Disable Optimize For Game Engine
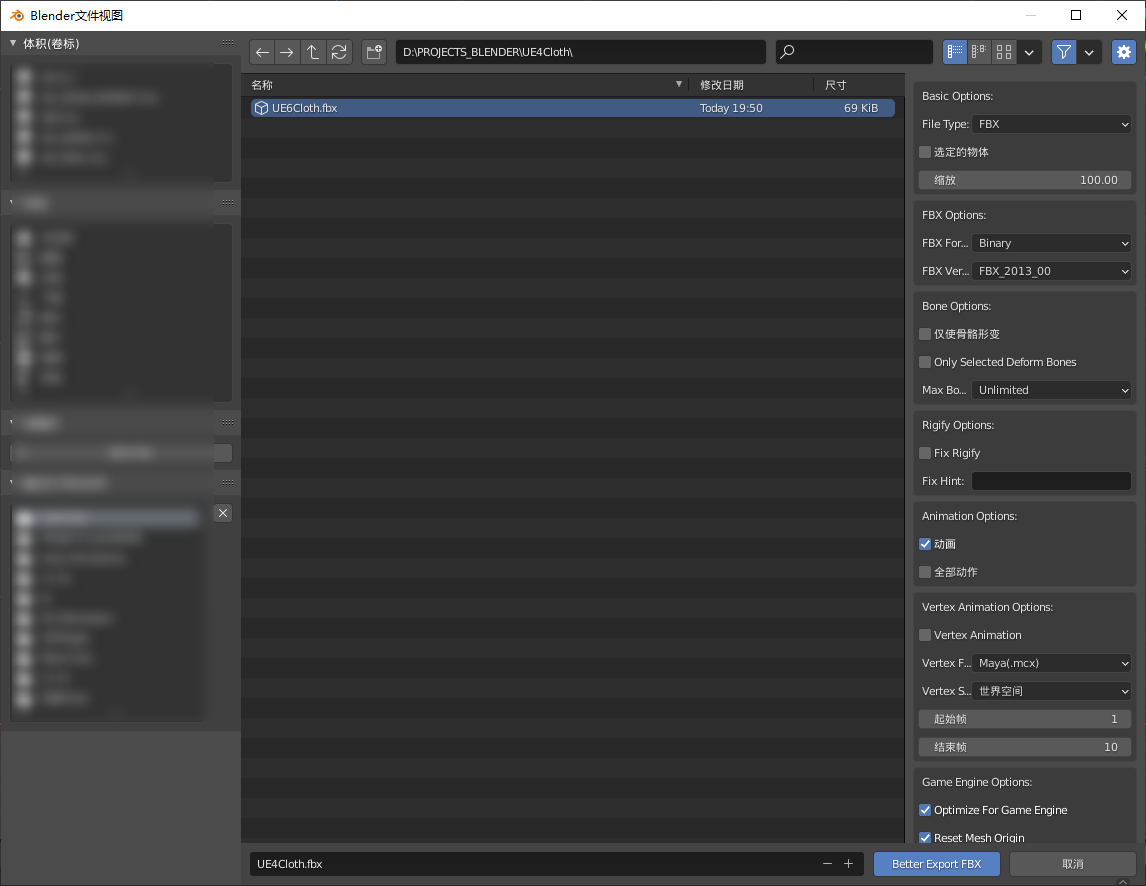The height and width of the screenshot is (886, 1146). [x=925, y=810]
